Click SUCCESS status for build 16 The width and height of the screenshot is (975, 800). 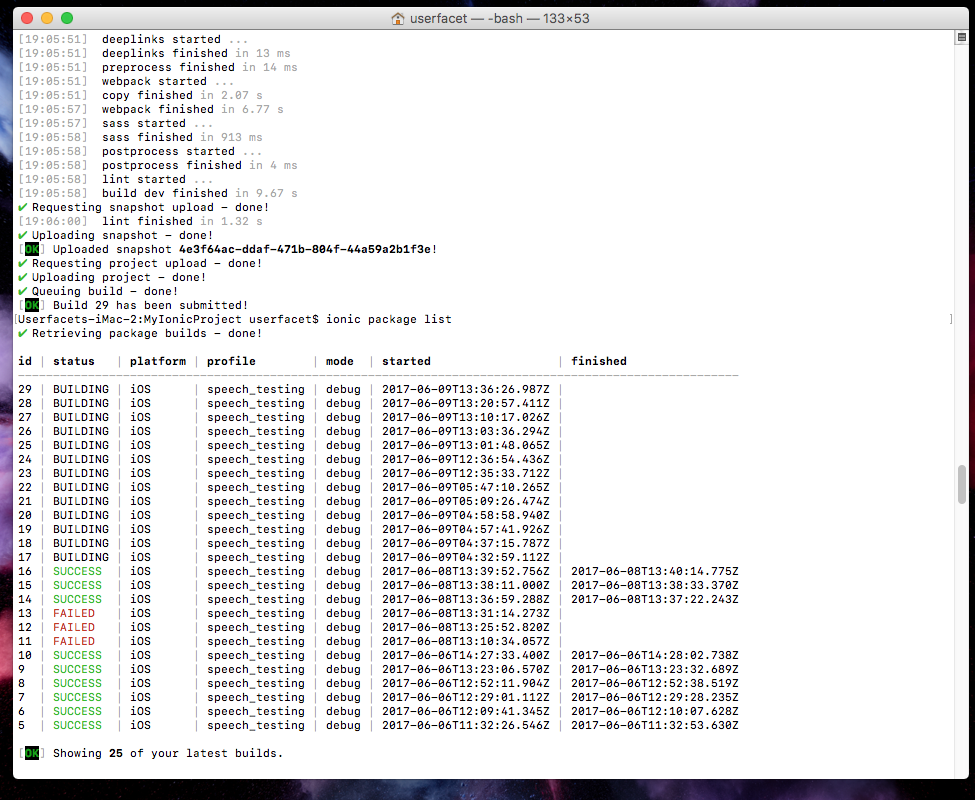coord(77,571)
